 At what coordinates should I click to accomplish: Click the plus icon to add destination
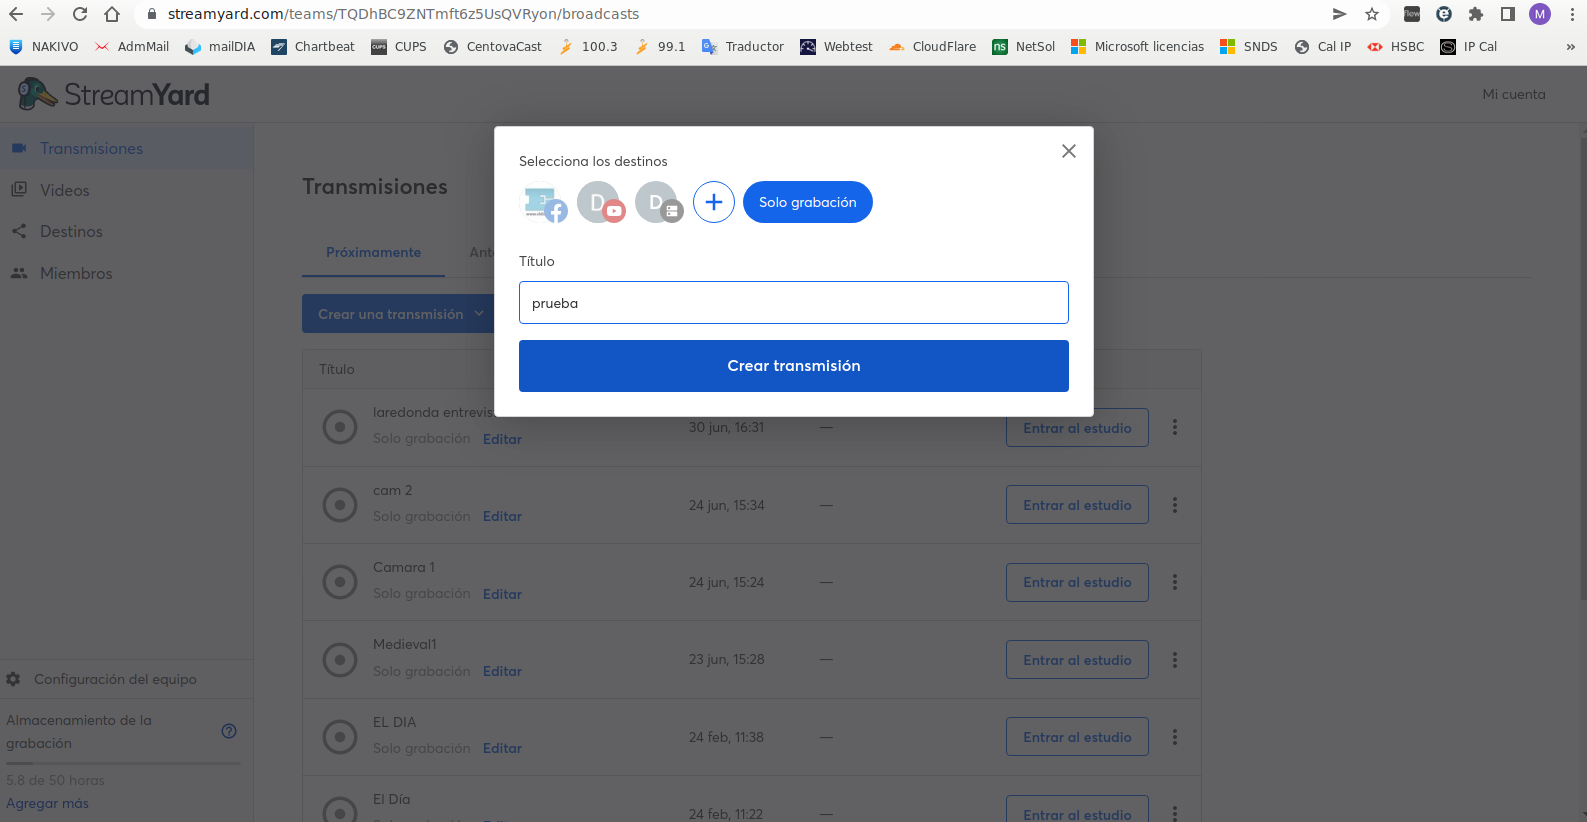coord(714,202)
